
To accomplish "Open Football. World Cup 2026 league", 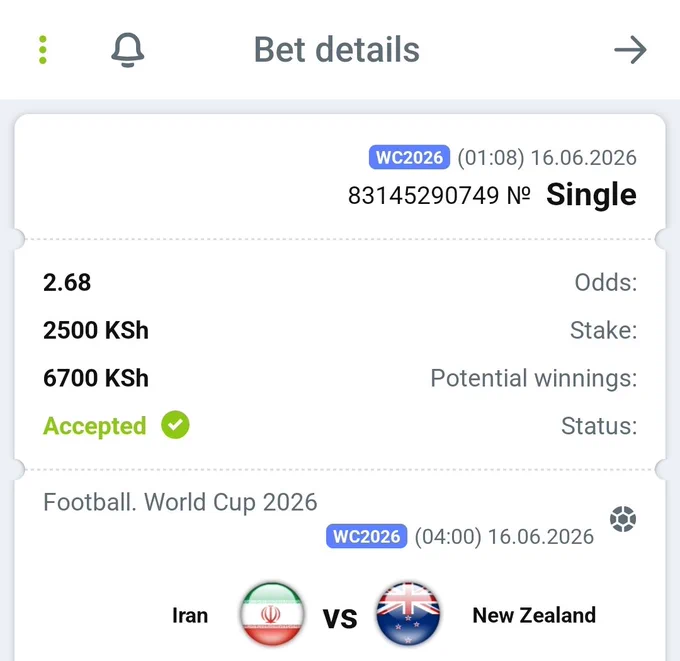I will click(x=180, y=502).
